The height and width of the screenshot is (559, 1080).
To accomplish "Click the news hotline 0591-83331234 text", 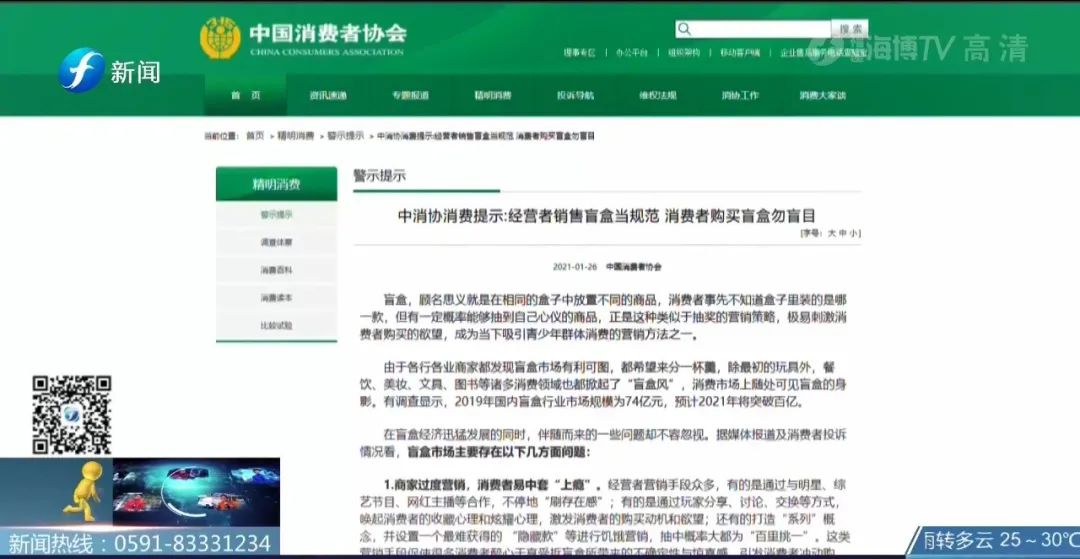I will point(140,543).
